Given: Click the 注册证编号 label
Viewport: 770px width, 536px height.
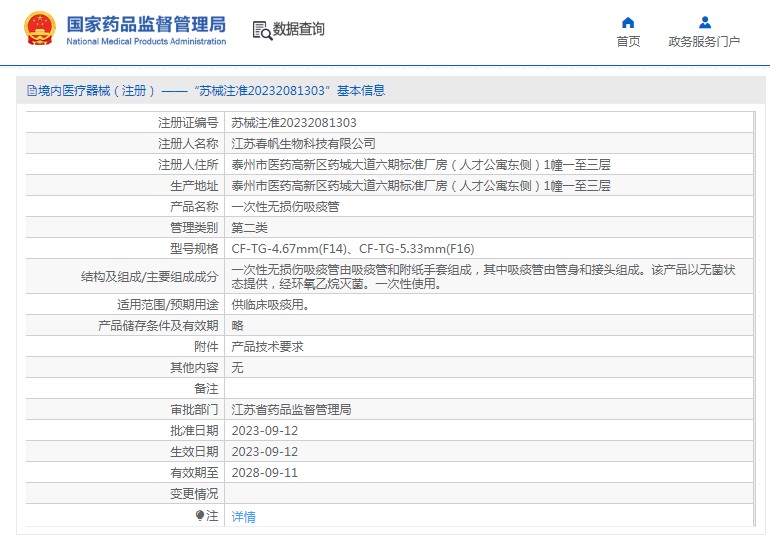Looking at the screenshot, I should click(188, 122).
